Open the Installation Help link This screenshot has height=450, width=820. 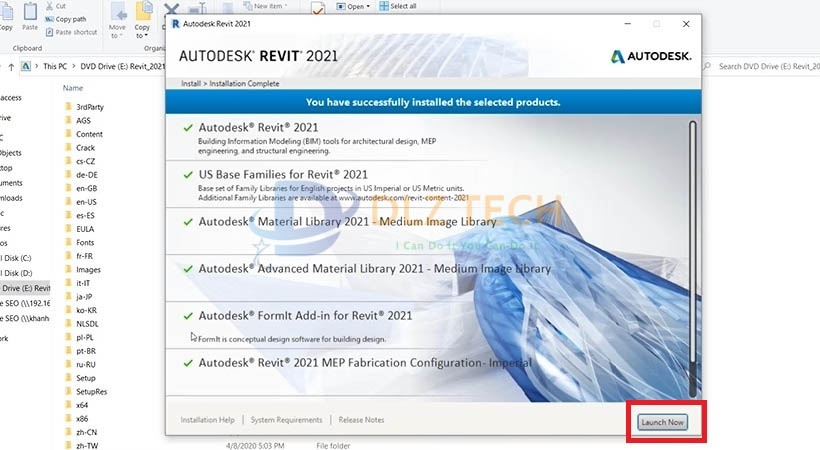point(208,420)
